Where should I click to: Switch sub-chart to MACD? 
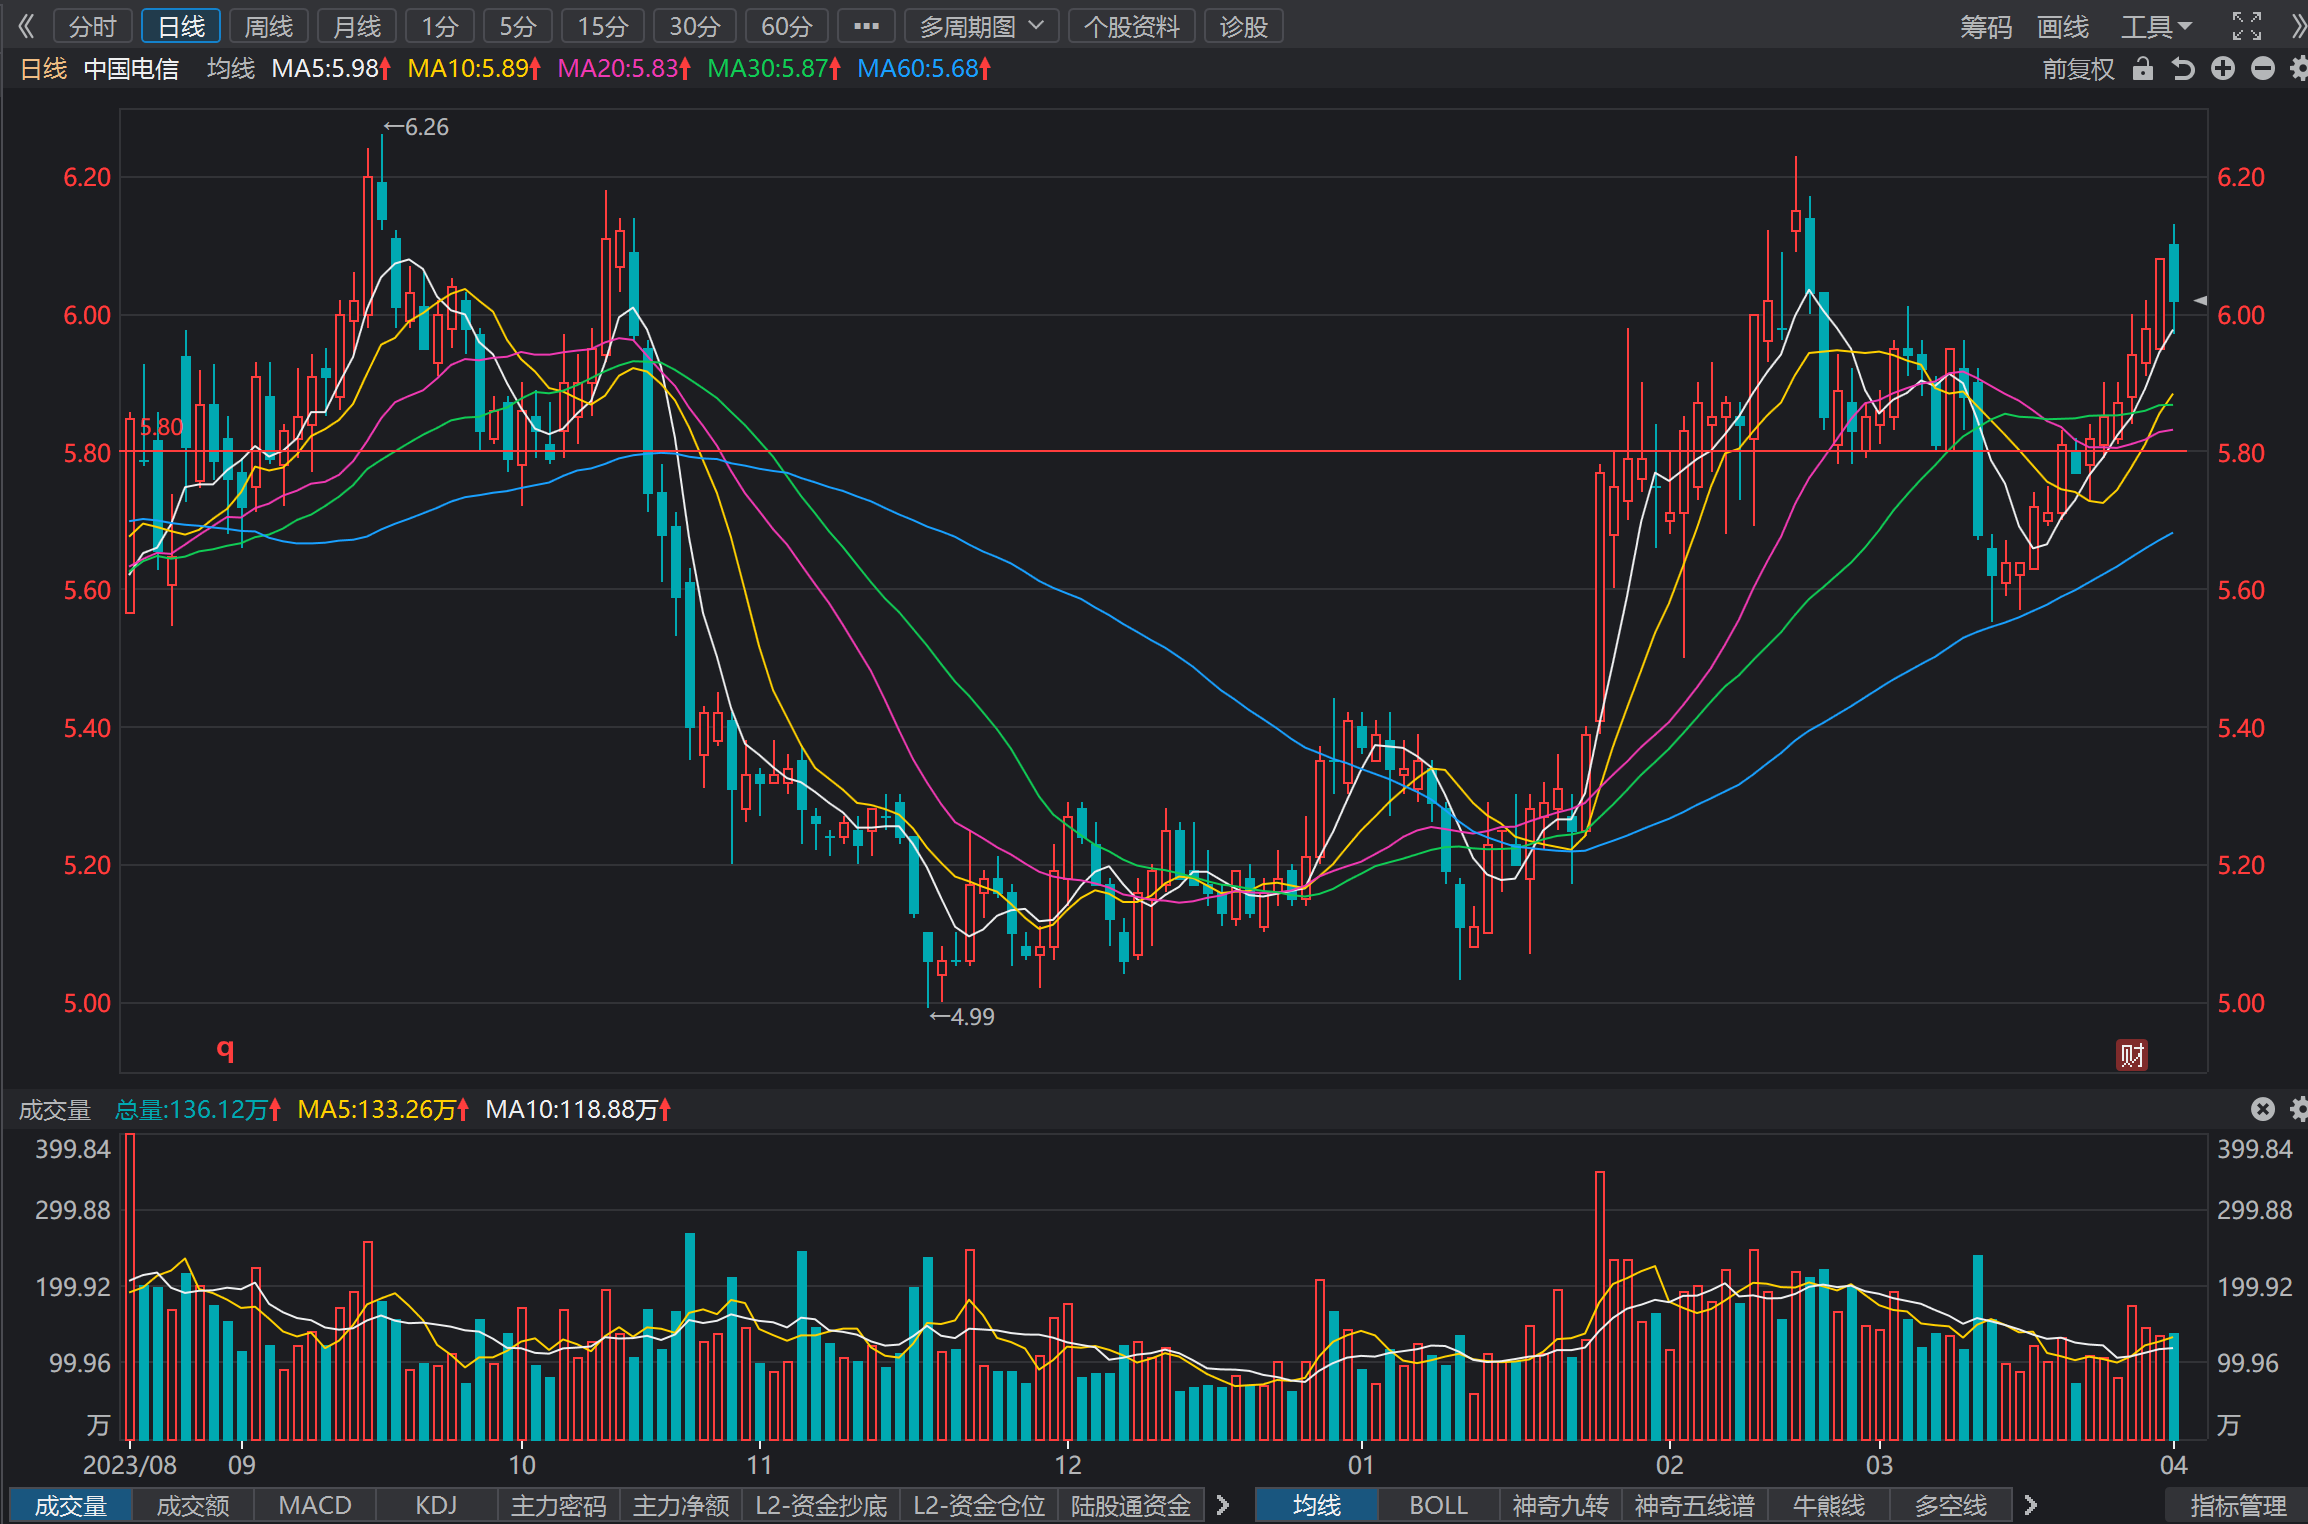coord(315,1505)
